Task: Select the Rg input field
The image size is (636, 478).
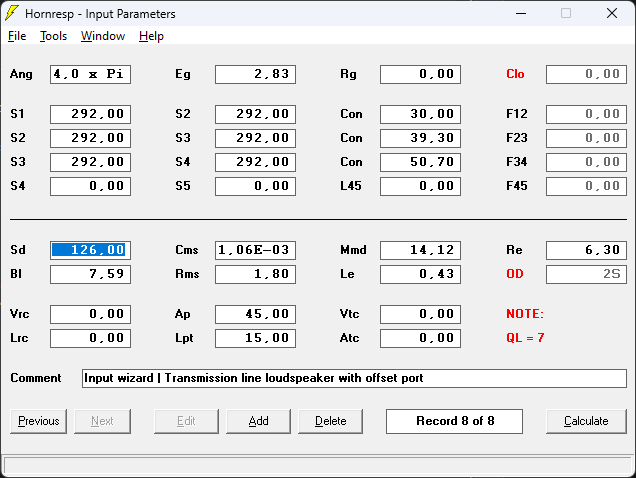Action: [421, 74]
